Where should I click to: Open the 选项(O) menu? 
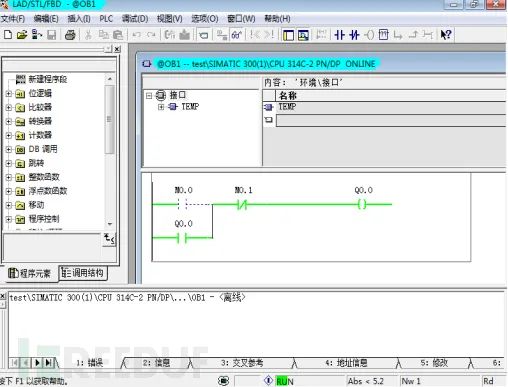click(x=205, y=19)
